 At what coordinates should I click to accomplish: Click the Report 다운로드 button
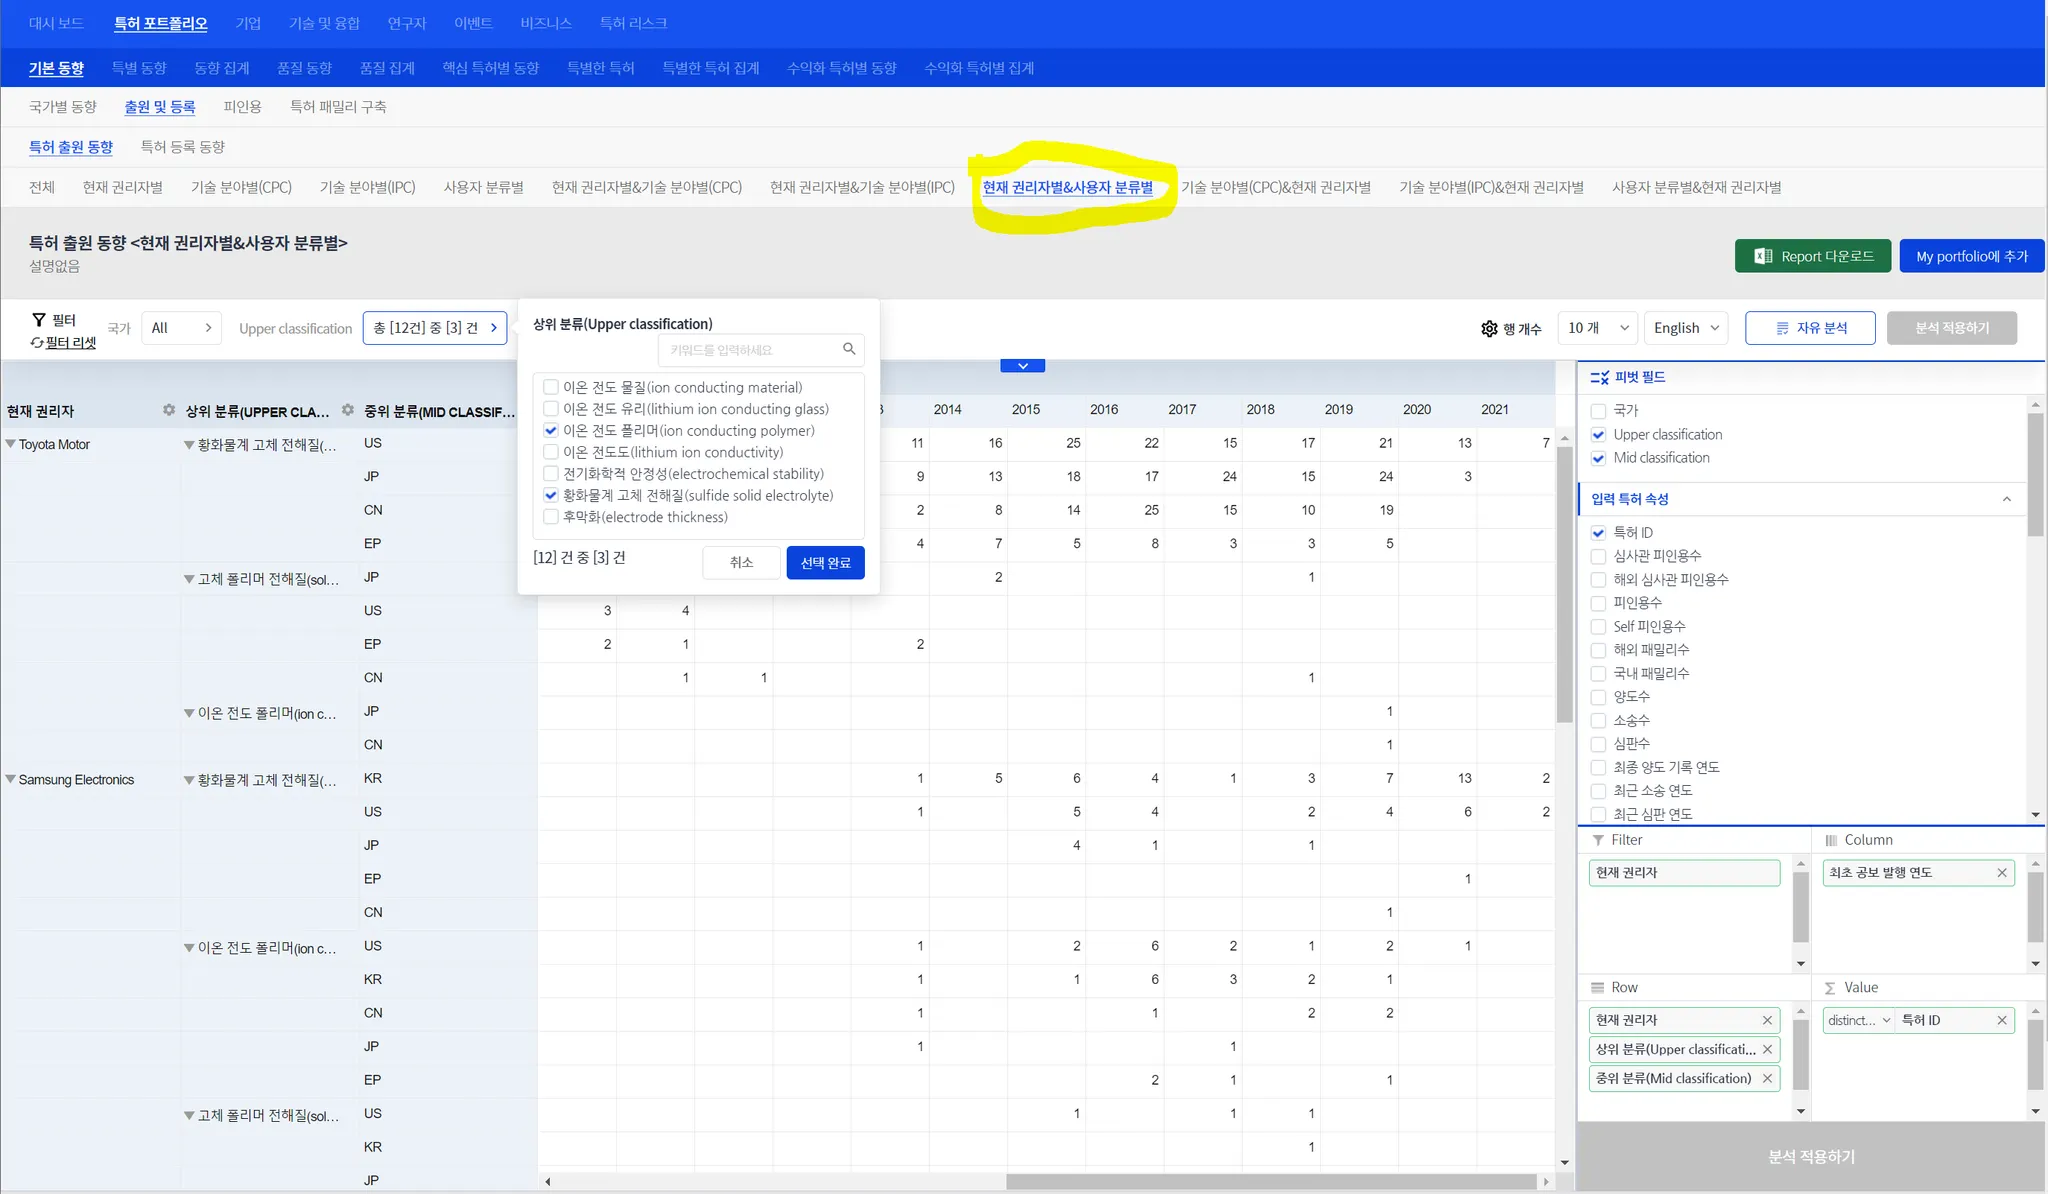point(1812,256)
